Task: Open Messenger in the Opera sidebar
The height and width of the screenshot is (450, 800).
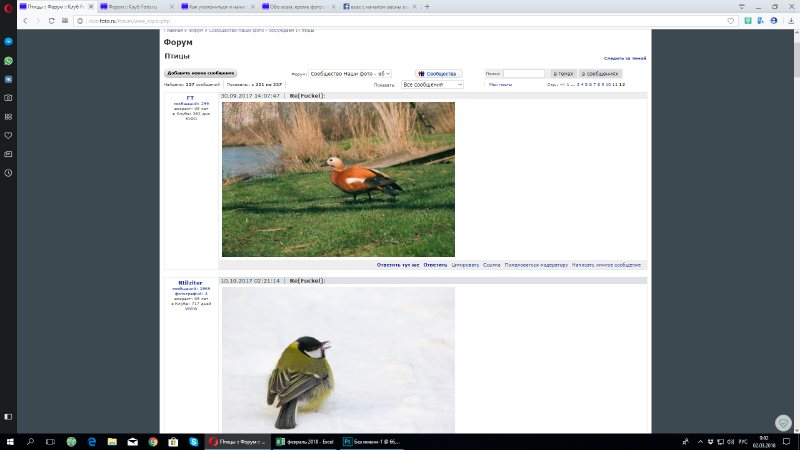Action: (8, 43)
